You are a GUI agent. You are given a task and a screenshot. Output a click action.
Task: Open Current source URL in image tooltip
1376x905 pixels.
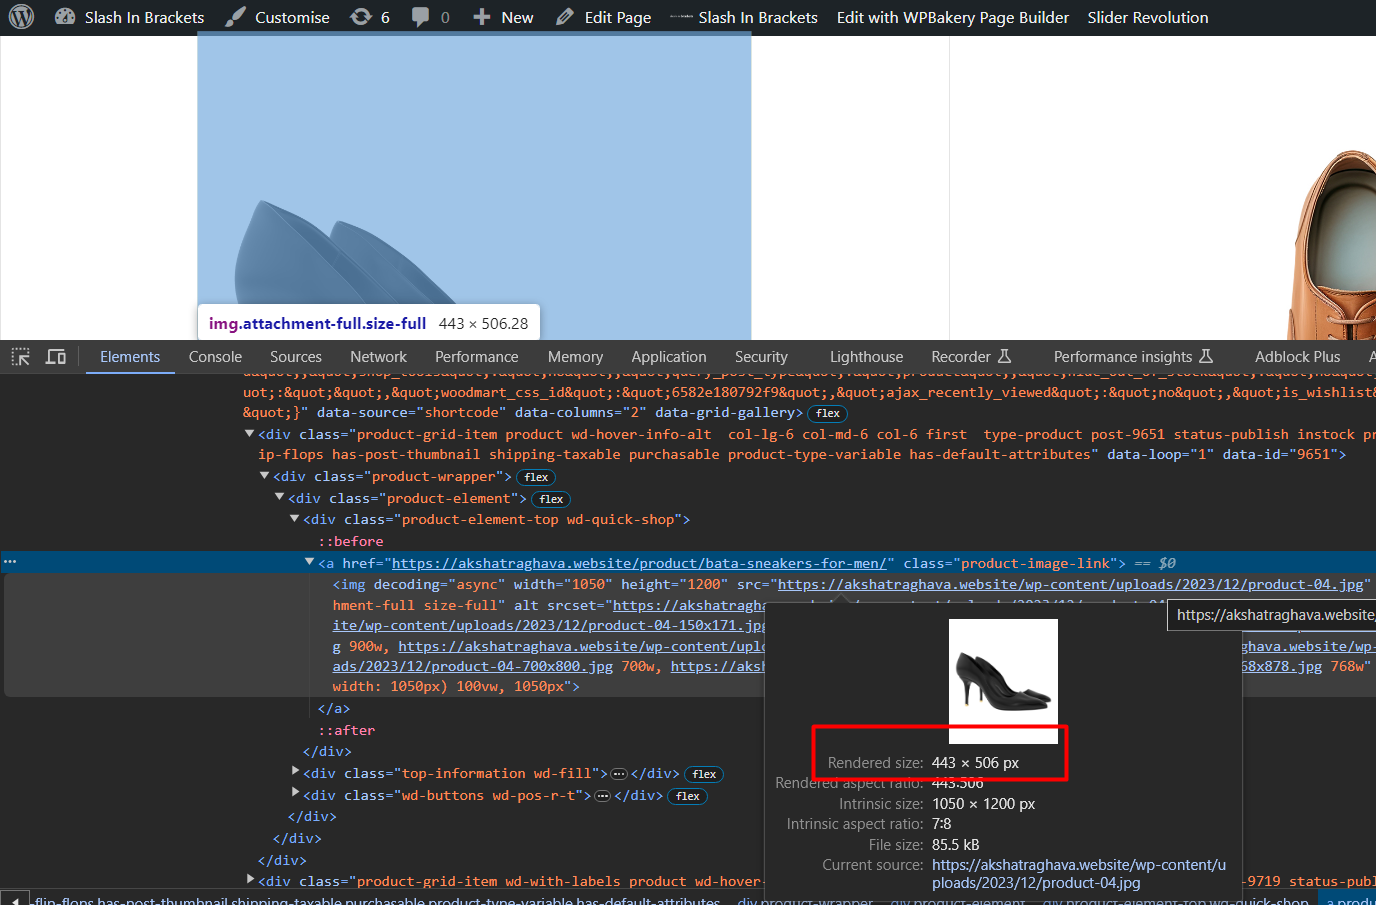click(1079, 874)
